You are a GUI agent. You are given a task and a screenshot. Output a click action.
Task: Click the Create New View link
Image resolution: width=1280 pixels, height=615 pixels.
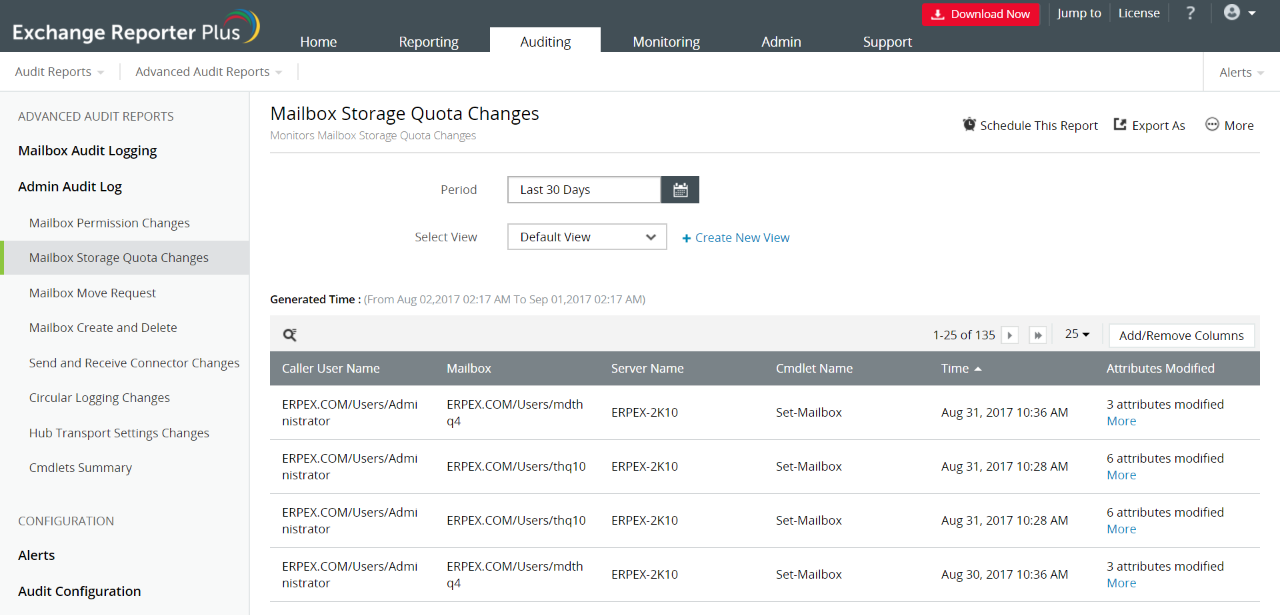coord(736,238)
